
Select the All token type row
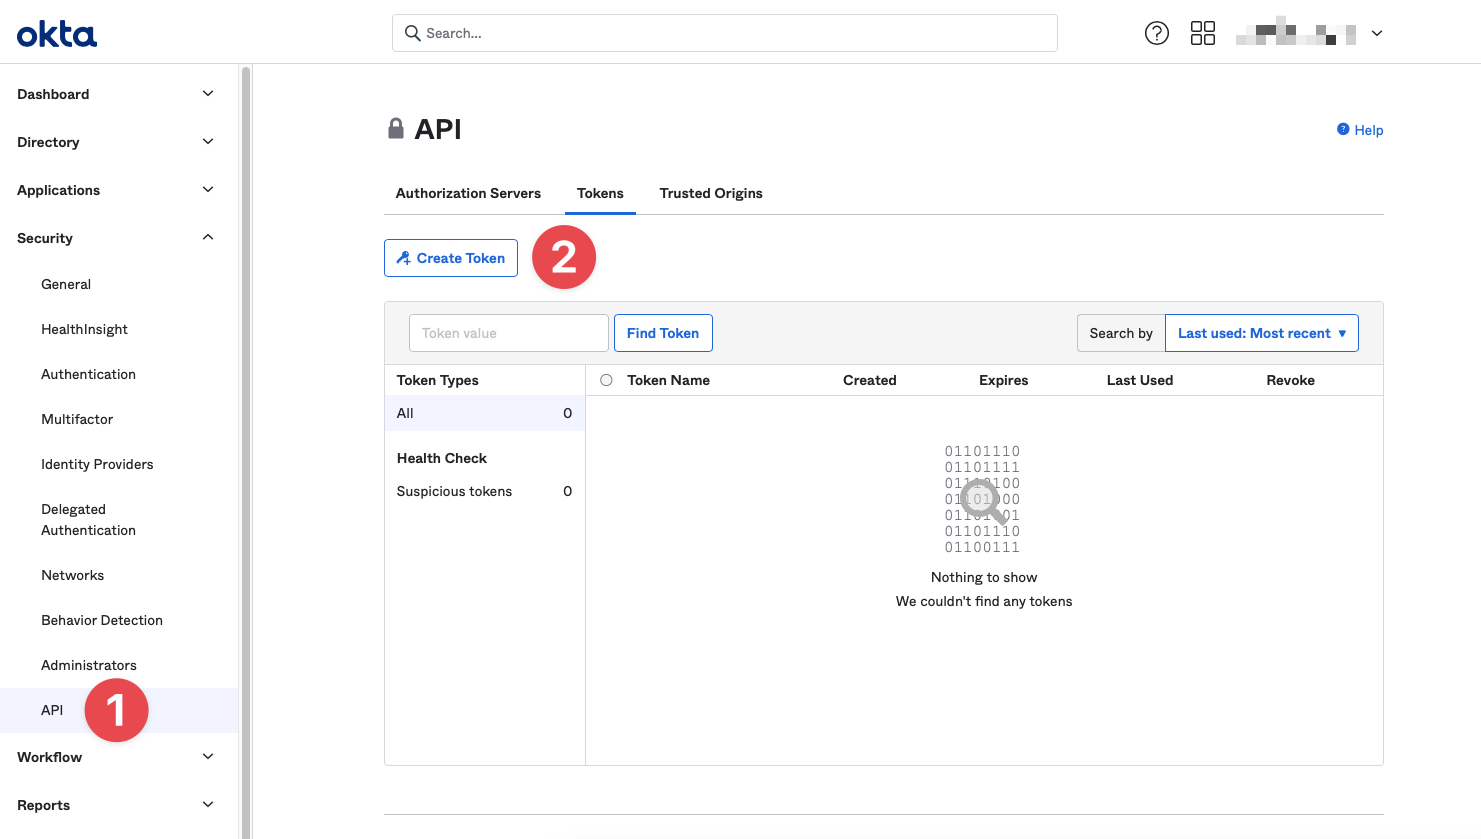(485, 413)
